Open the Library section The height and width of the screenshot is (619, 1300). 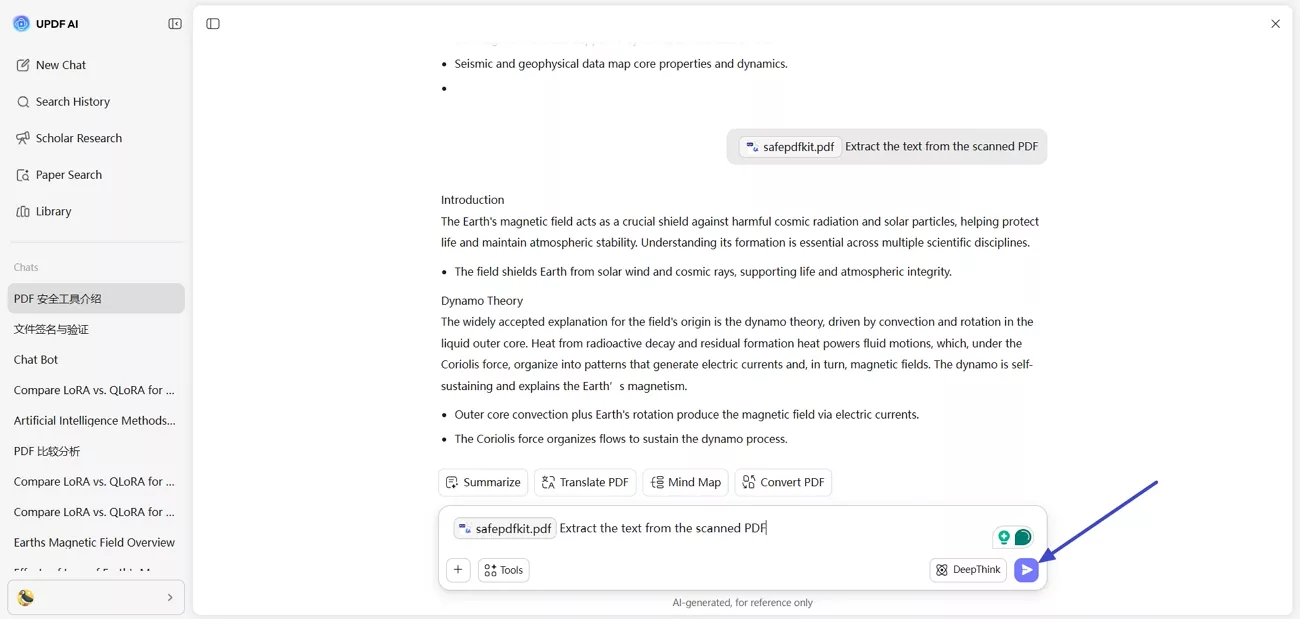pyautogui.click(x=96, y=212)
